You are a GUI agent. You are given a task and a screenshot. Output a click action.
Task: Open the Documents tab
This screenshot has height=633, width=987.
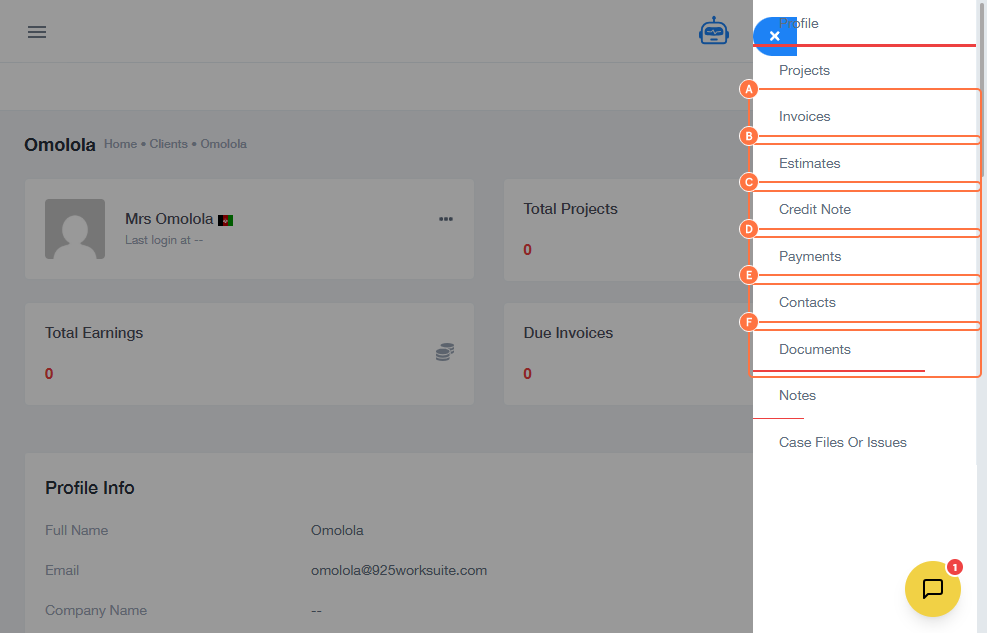point(814,349)
